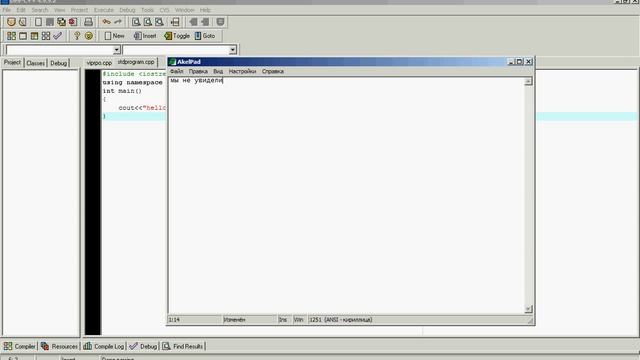Click the rebuild all grid icon
The height and width of the screenshot is (360, 640).
click(46, 36)
